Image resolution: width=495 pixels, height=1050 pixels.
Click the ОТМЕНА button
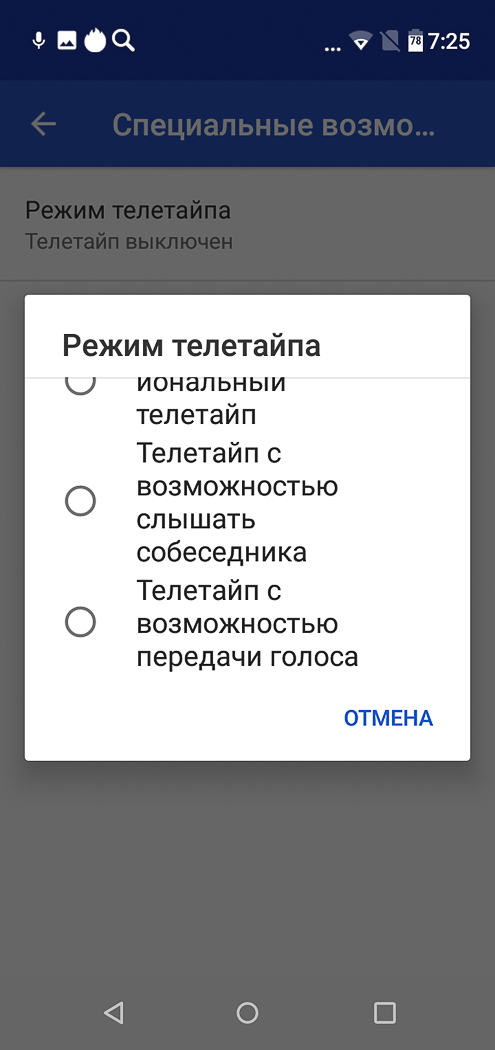click(x=388, y=718)
